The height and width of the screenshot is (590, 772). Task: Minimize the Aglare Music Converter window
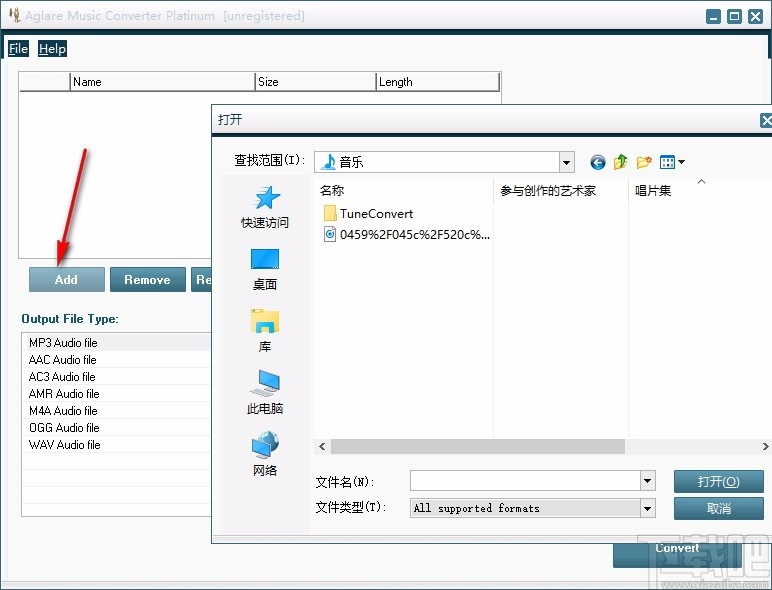(713, 16)
